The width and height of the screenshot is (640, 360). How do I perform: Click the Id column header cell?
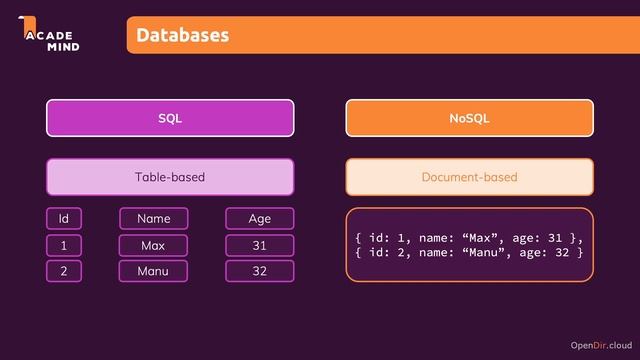pos(64,219)
